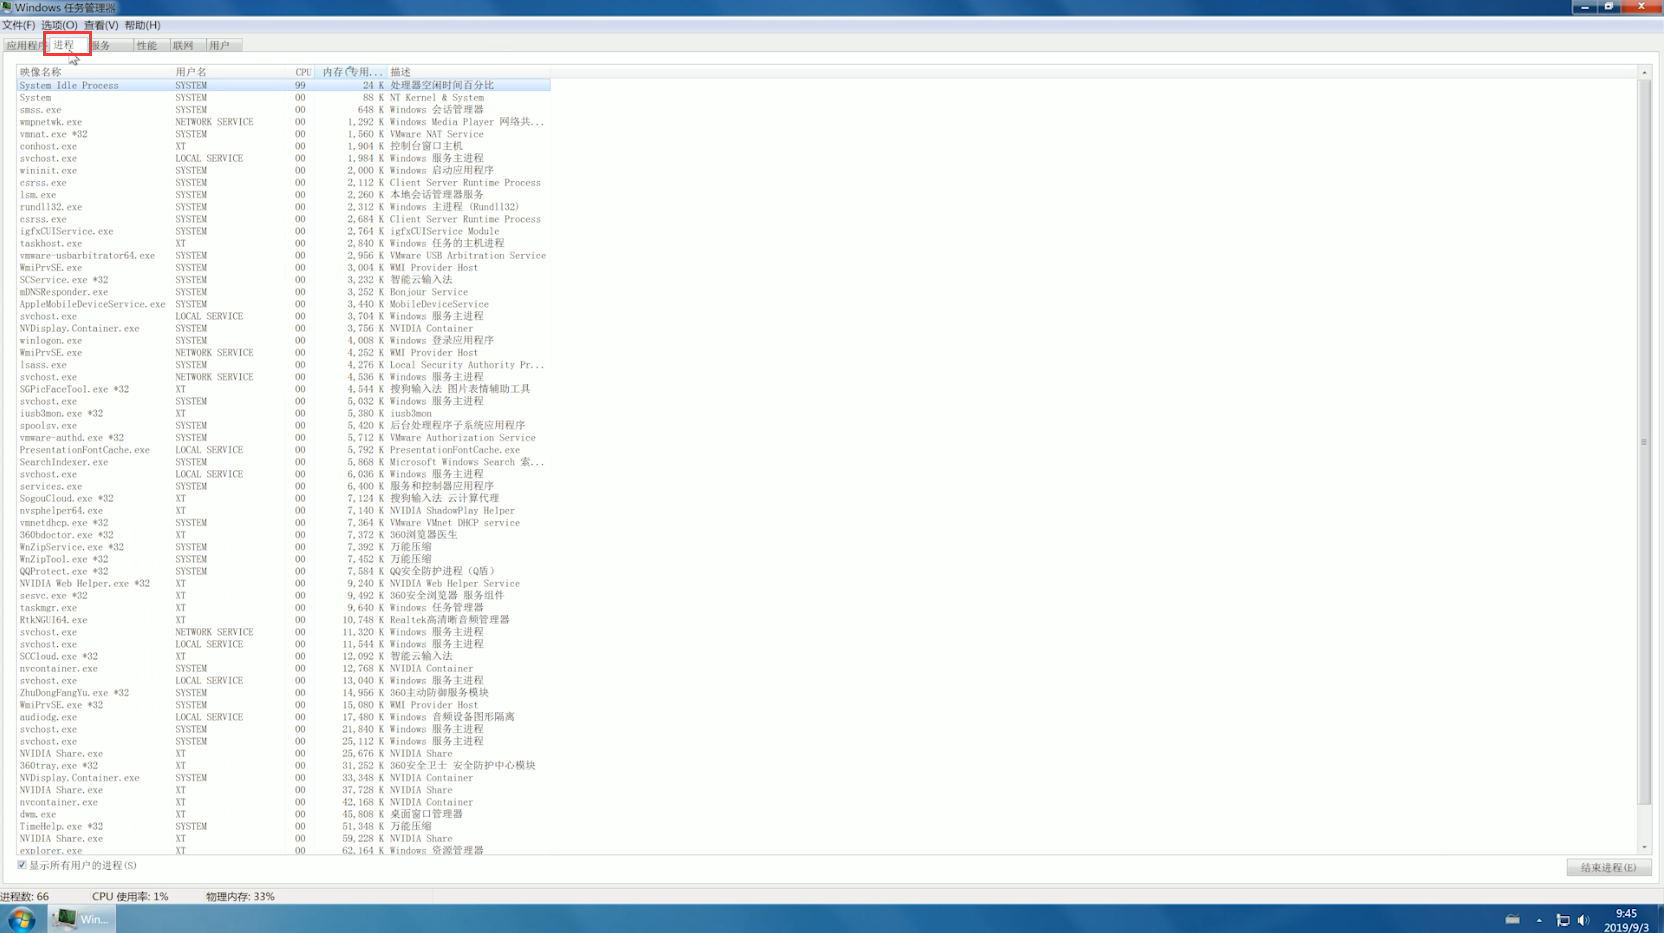This screenshot has width=1664, height=933.
Task: Select the vmware-usbarbitrator64.exe row
Action: pos(283,255)
